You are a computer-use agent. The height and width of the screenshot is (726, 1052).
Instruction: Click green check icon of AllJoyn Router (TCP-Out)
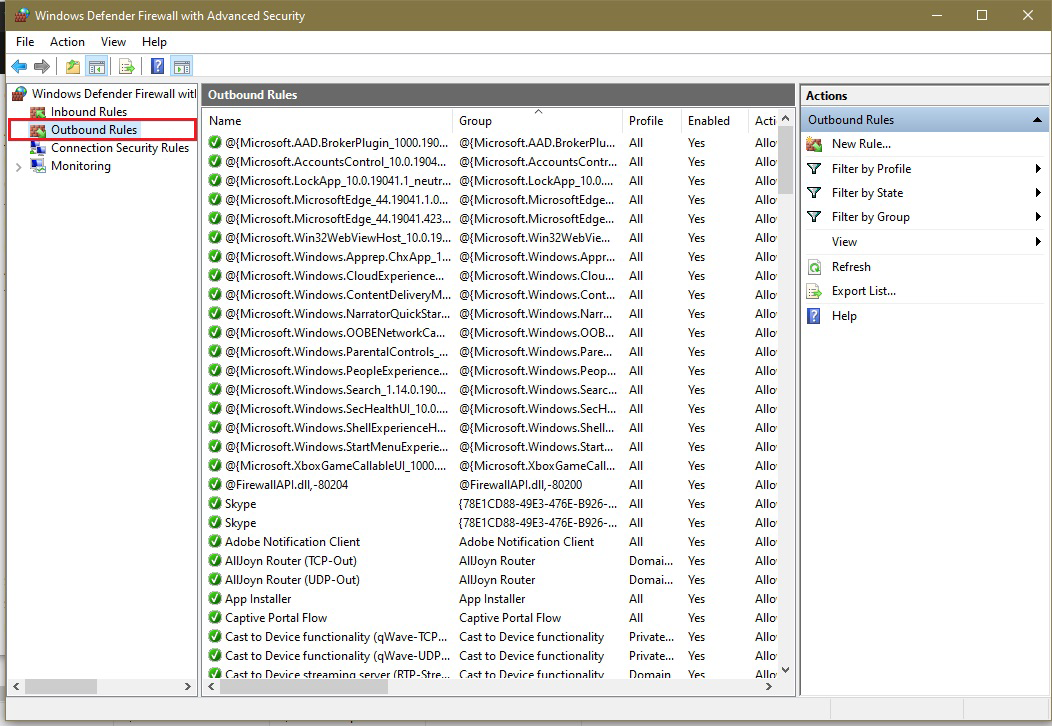tap(215, 560)
